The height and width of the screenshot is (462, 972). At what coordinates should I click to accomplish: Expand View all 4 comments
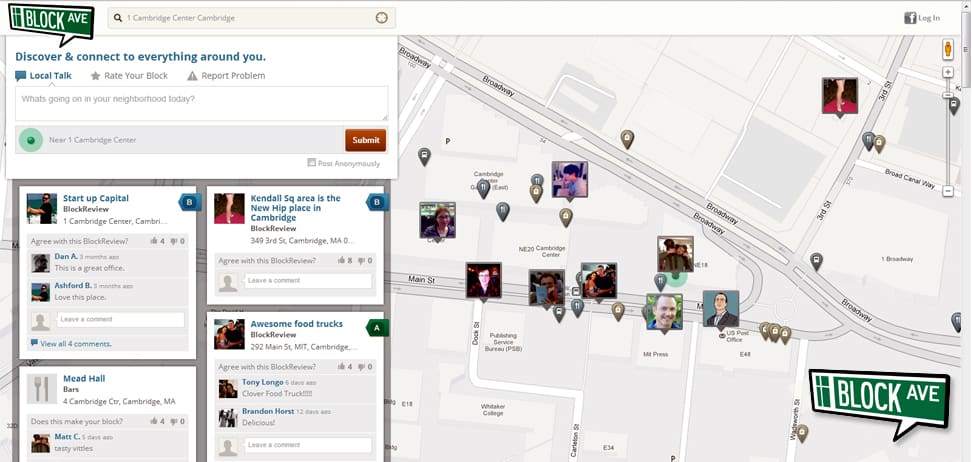coord(75,344)
